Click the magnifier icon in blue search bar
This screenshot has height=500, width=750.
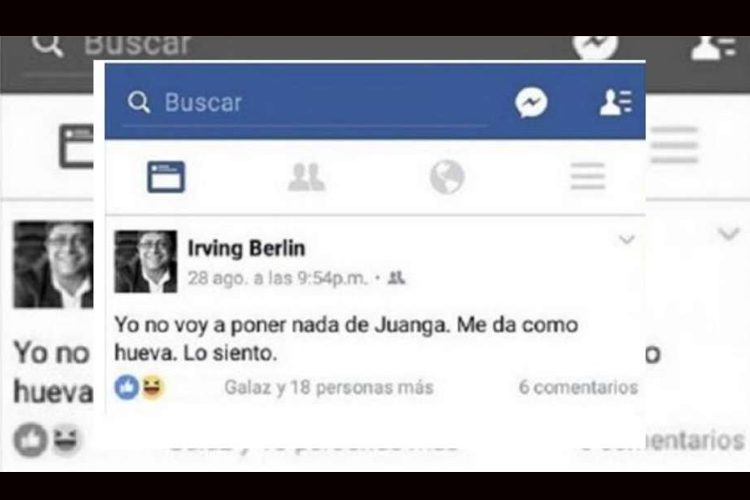(139, 102)
